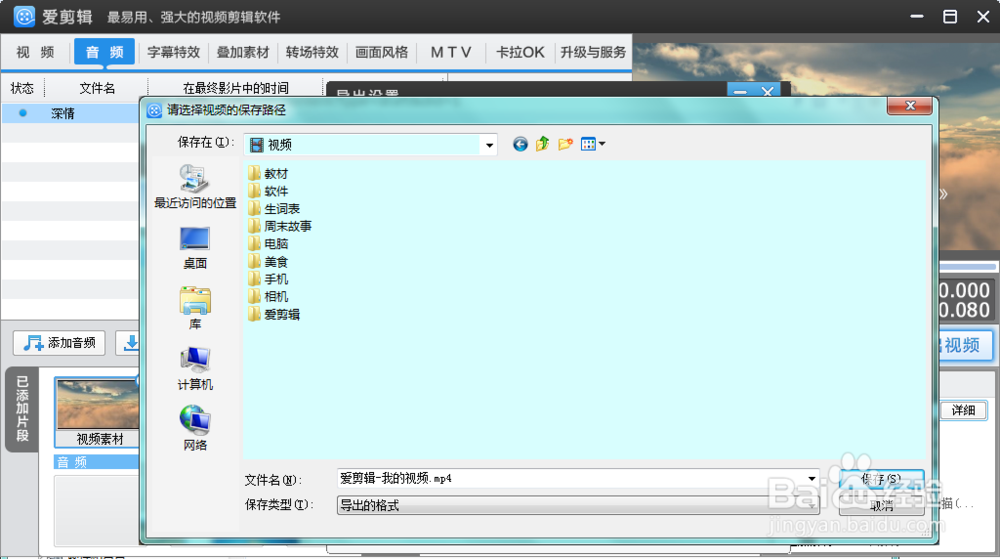Select the 电脑 folder
Screen dimensions: 1000x559
pyautogui.click(x=268, y=243)
